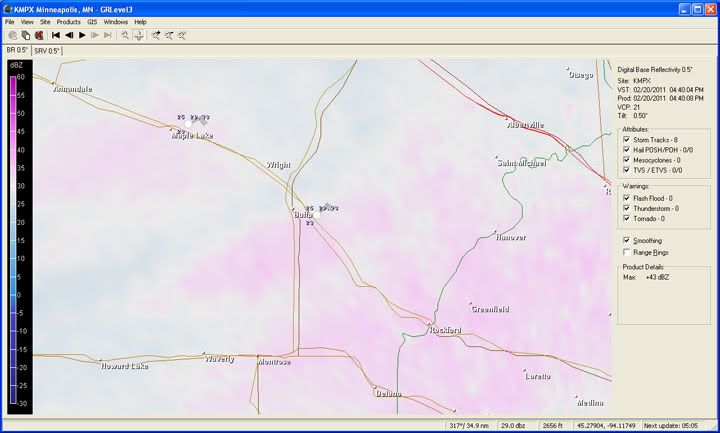
Task: Click the coordinates 45.27904, -94.11749
Action: (606, 426)
